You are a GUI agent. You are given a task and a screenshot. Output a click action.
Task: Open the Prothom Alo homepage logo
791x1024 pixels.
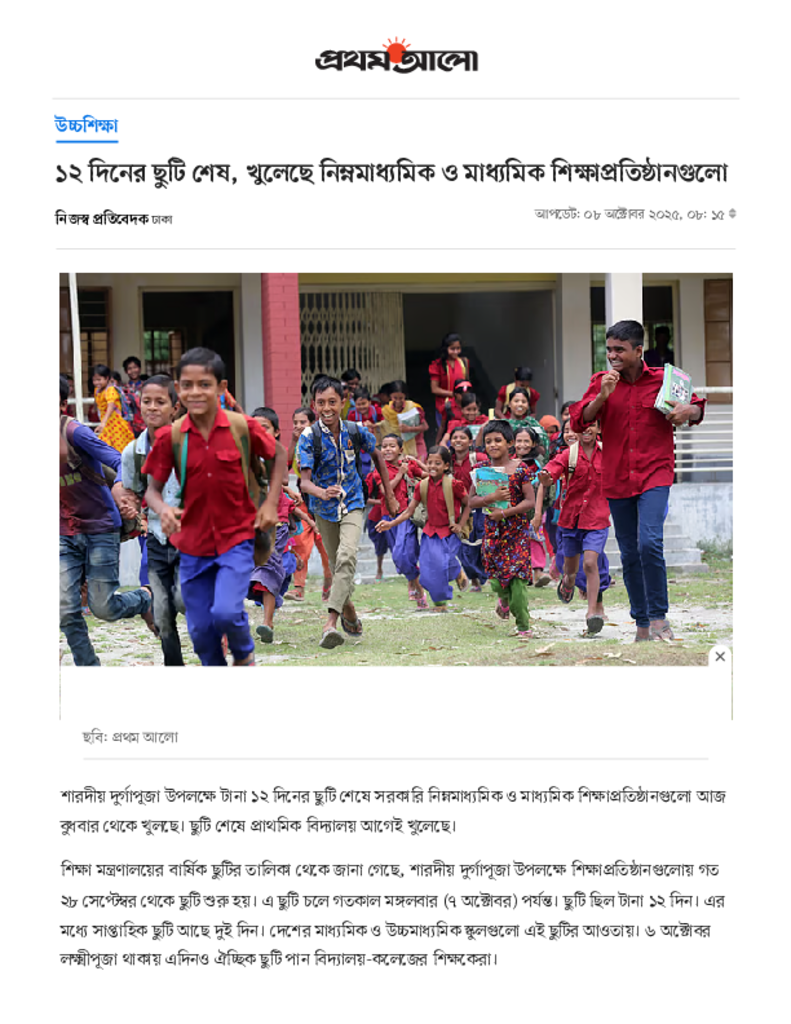point(396,56)
